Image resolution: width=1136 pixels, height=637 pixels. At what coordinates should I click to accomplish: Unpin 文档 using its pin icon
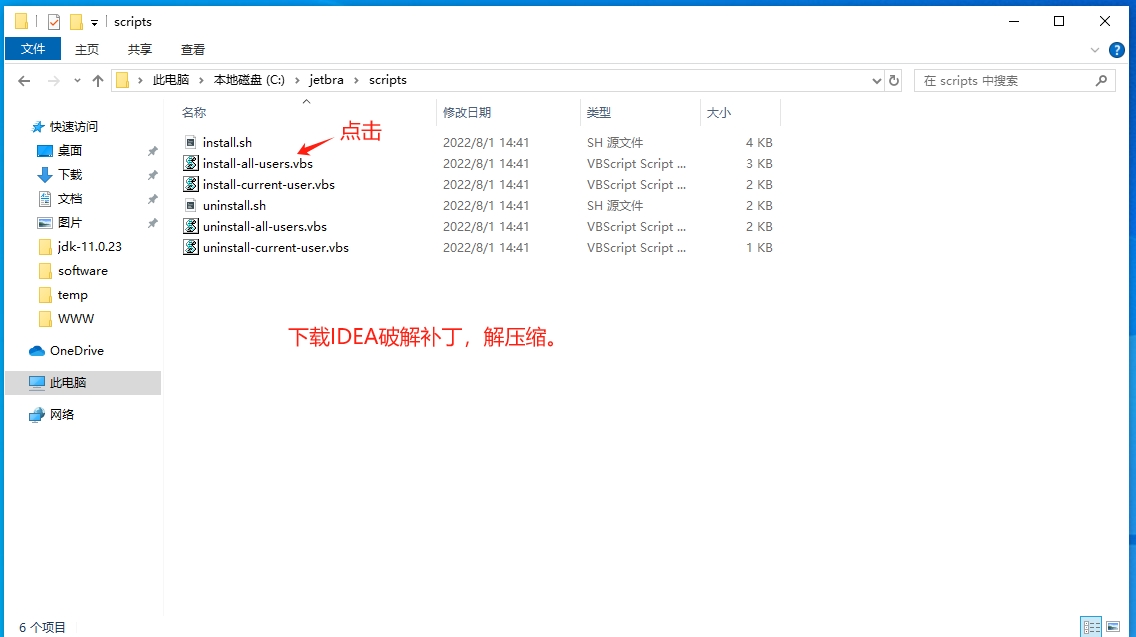coord(152,199)
